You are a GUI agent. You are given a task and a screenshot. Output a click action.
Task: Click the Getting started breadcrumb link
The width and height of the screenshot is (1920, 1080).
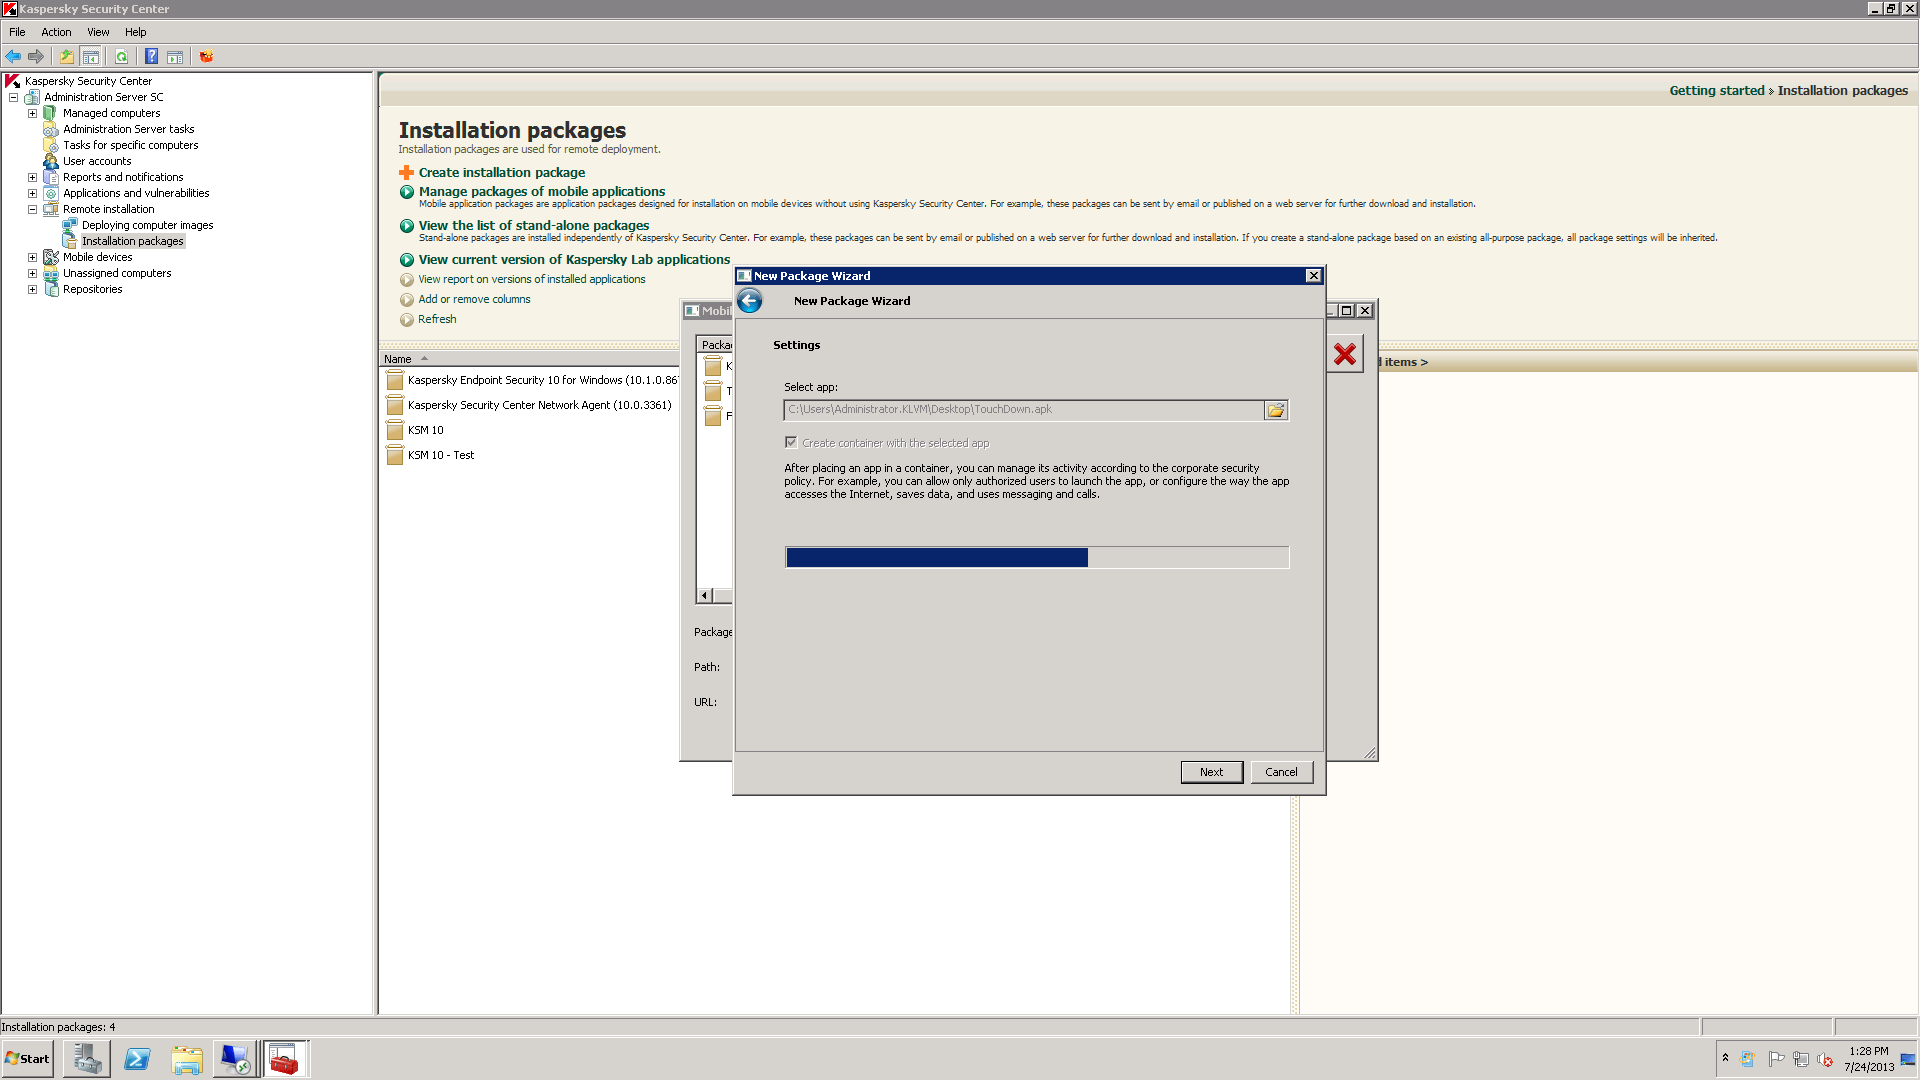click(1717, 90)
